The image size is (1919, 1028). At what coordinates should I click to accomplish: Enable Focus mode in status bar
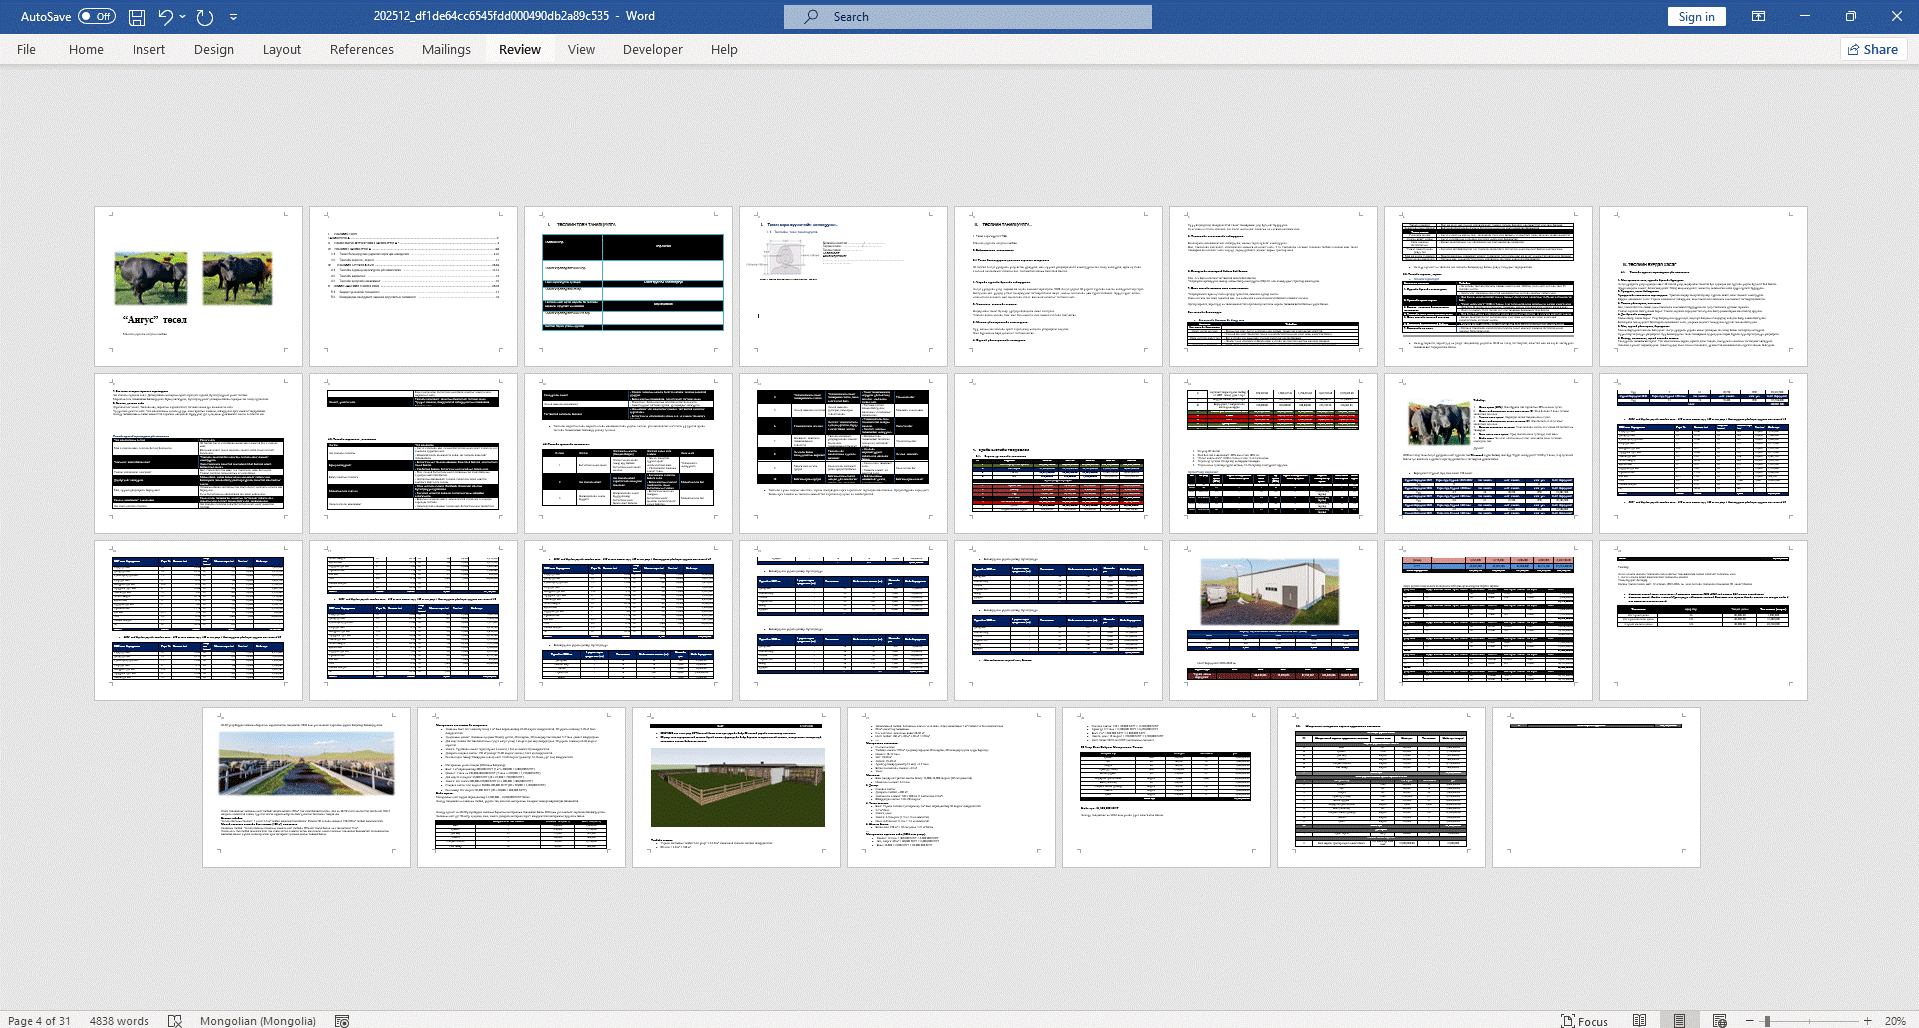1584,1021
